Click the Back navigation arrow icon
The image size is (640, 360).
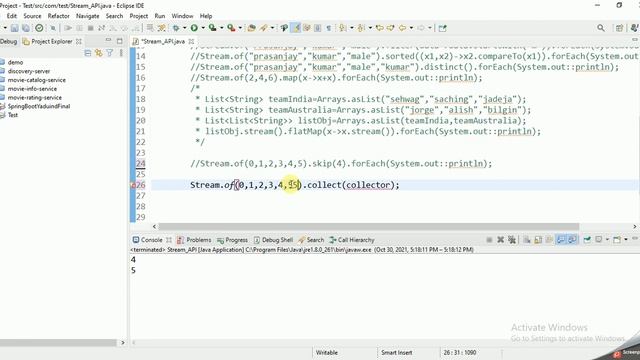(x=402, y=28)
